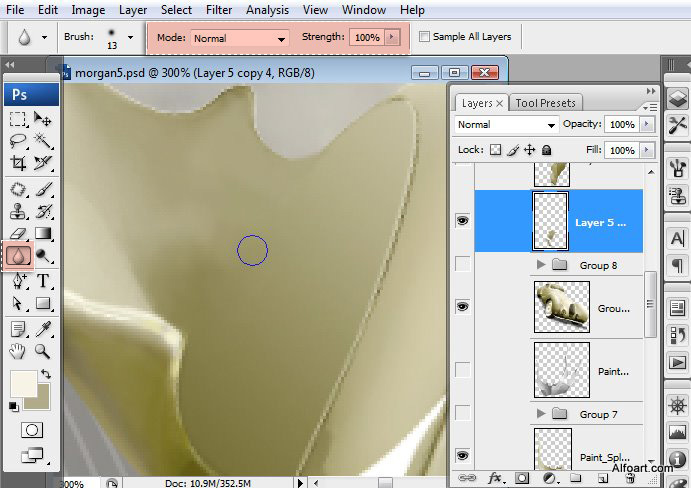Select the Type tool
The height and width of the screenshot is (488, 691).
44,281
